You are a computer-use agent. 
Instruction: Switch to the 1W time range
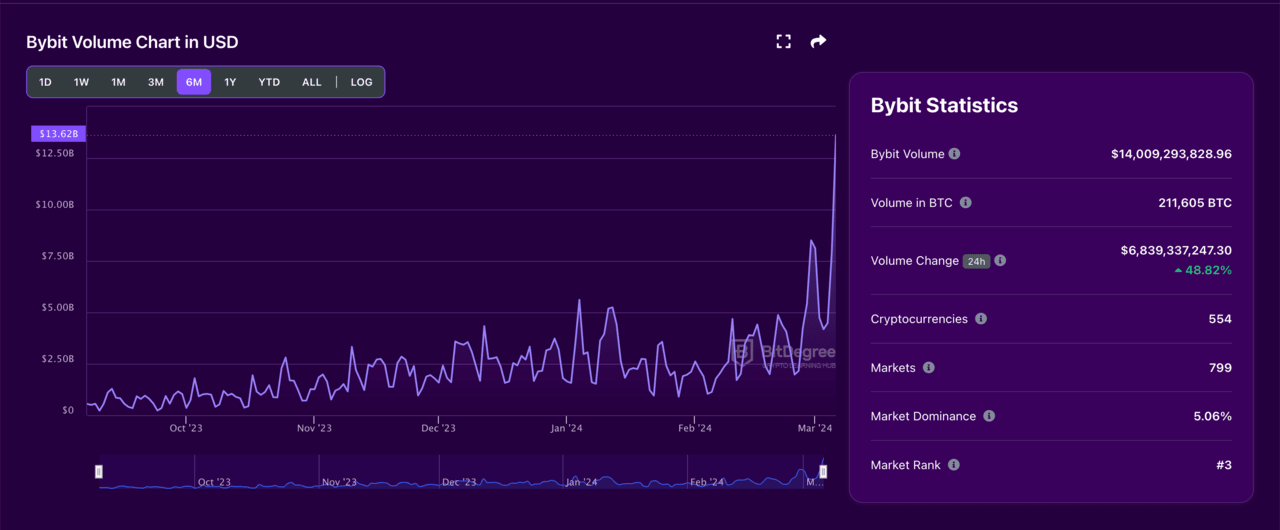point(81,82)
